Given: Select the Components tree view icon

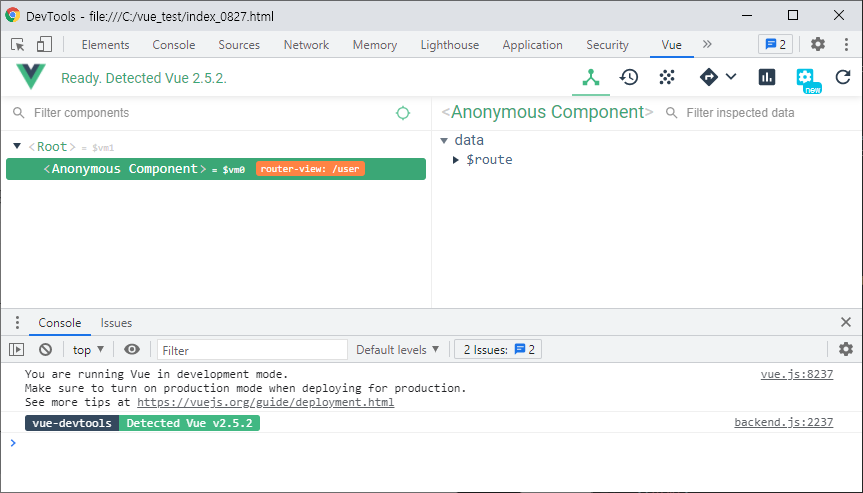Looking at the screenshot, I should point(591,78).
